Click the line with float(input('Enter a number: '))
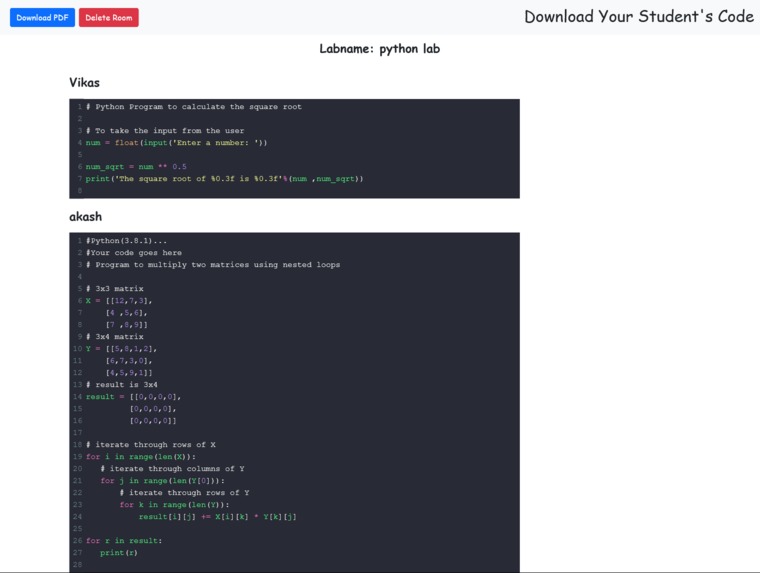 click(x=176, y=143)
